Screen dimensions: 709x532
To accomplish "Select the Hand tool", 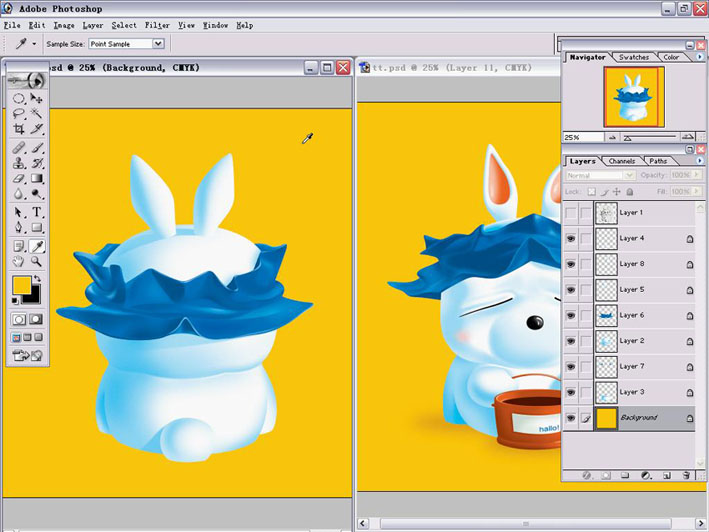I will [x=19, y=261].
